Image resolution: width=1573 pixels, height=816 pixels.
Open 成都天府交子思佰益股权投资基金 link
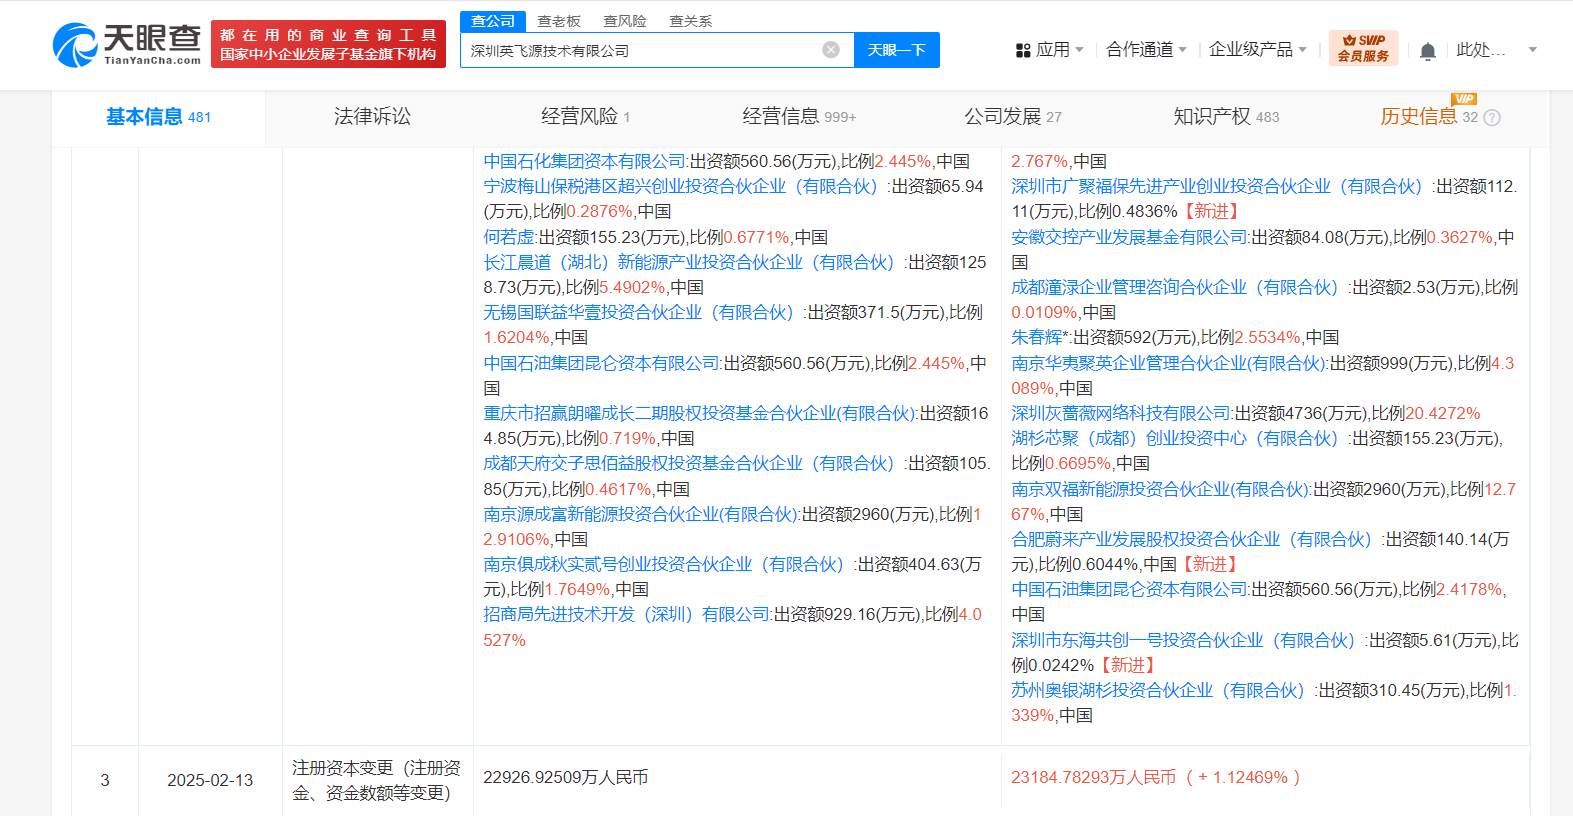pyautogui.click(x=688, y=463)
